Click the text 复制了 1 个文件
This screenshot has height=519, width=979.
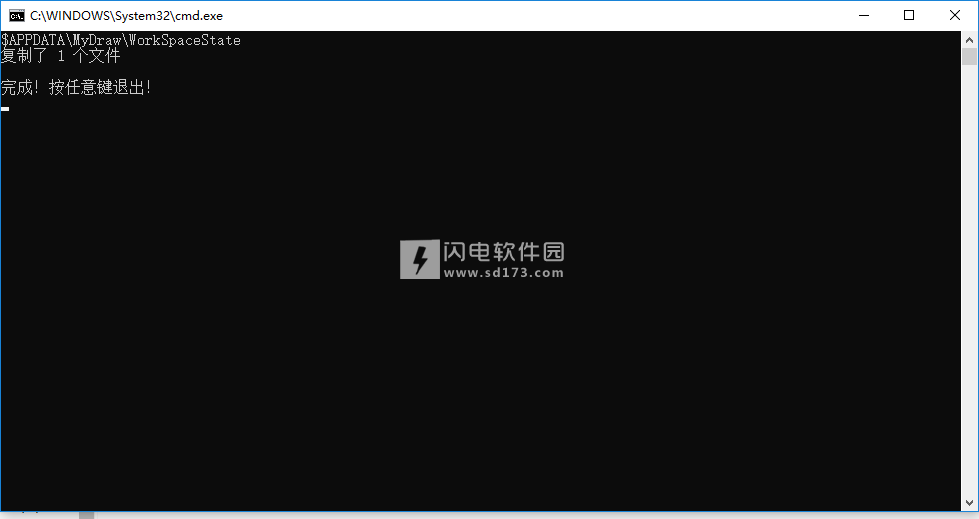(x=61, y=56)
